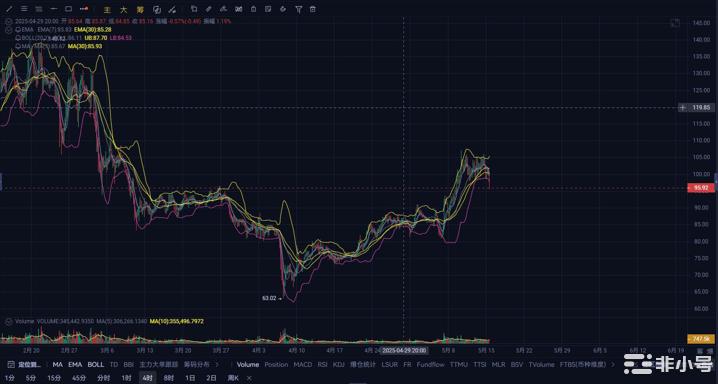The height and width of the screenshot is (384, 718).
Task: Enable TD main indicator
Action: coord(114,365)
